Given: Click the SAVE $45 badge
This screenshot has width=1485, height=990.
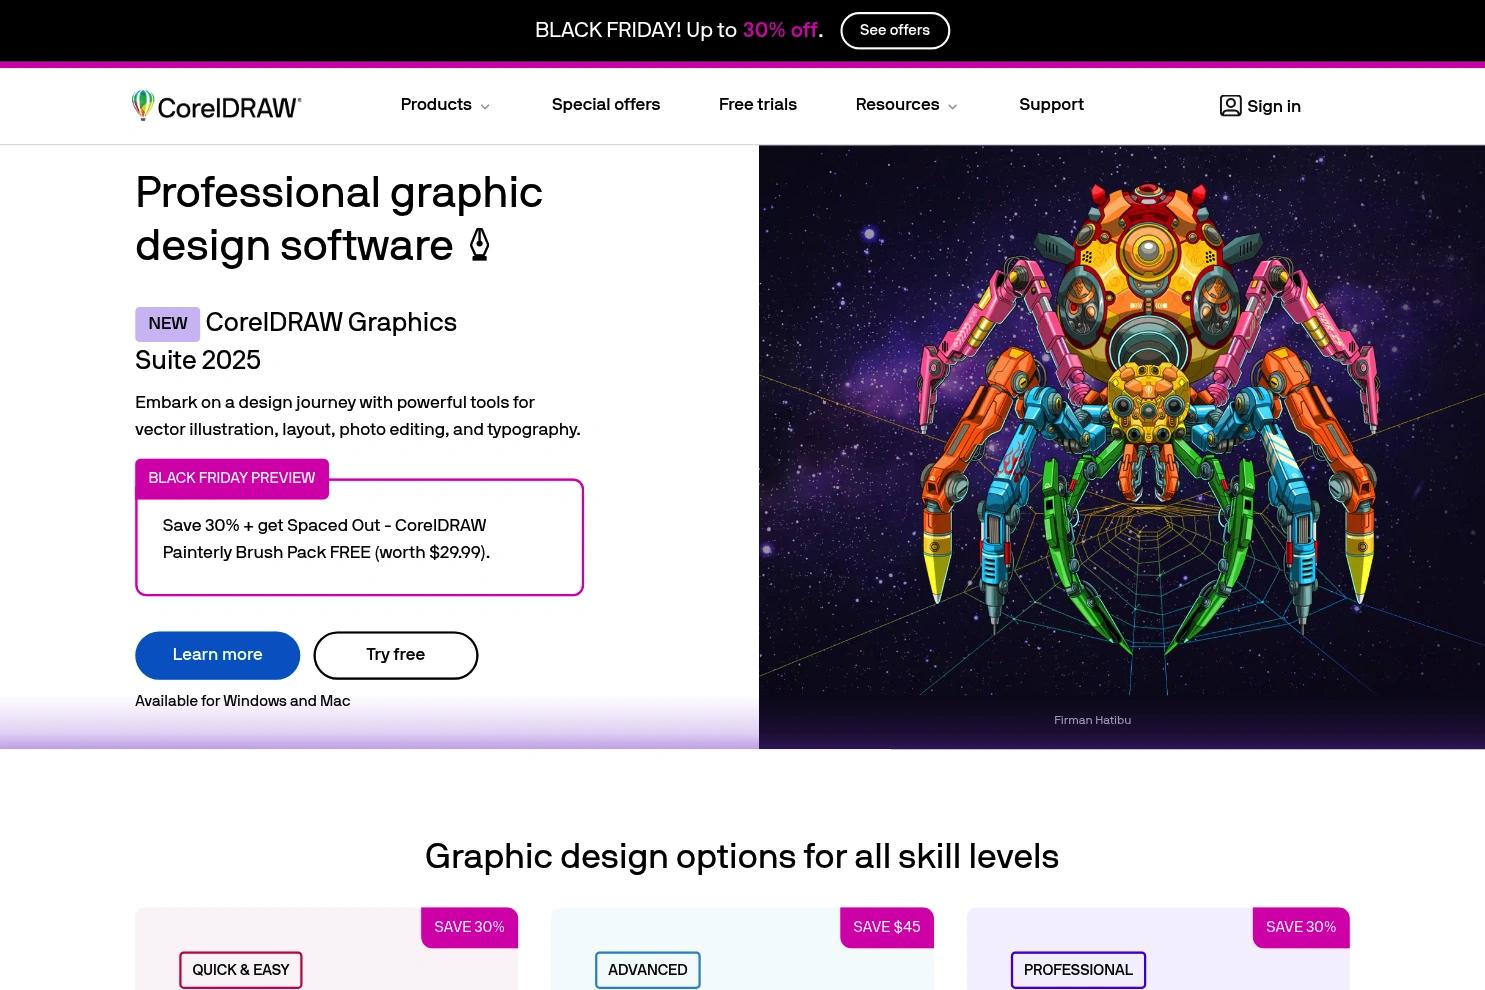Looking at the screenshot, I should click(887, 927).
